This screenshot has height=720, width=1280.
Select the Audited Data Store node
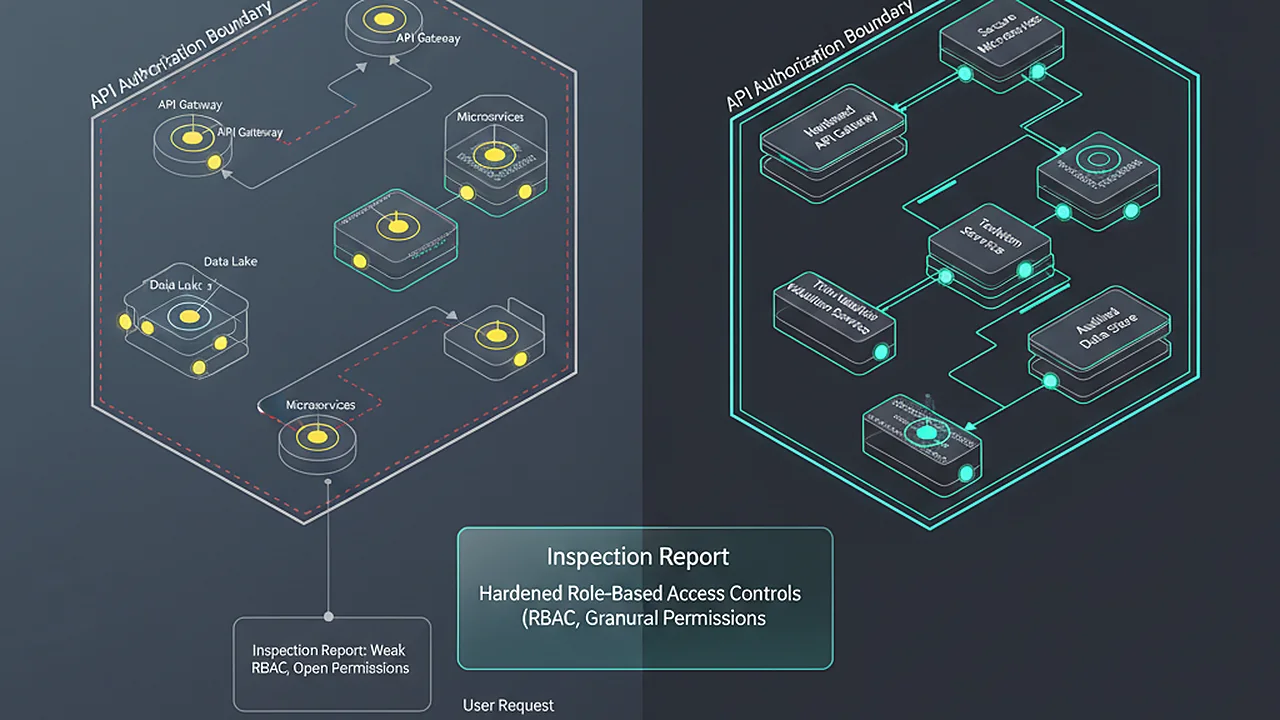(1099, 346)
